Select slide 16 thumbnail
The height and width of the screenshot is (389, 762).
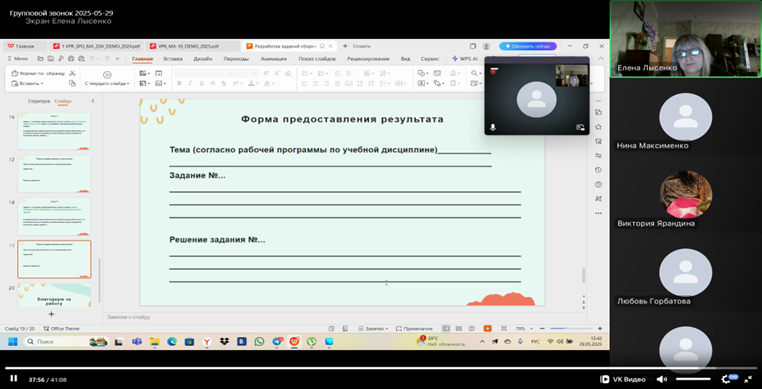pos(54,131)
